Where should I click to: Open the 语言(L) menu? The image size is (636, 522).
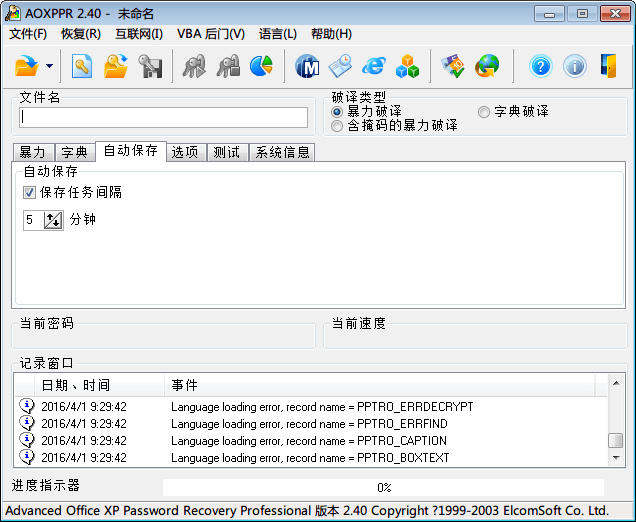tap(278, 34)
